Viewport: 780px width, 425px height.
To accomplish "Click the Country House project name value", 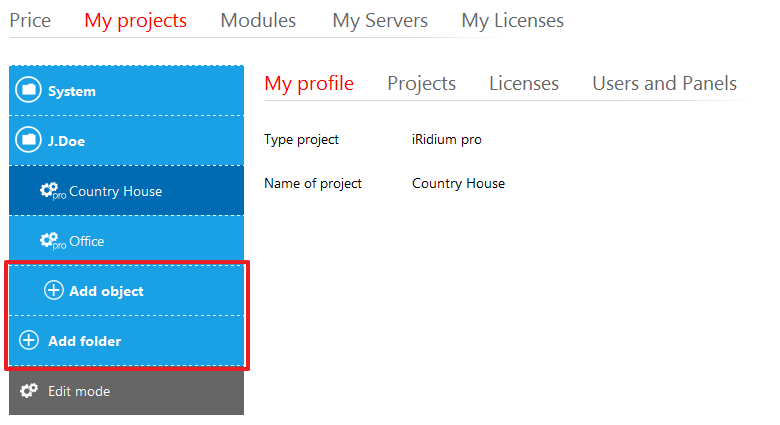I will (458, 183).
